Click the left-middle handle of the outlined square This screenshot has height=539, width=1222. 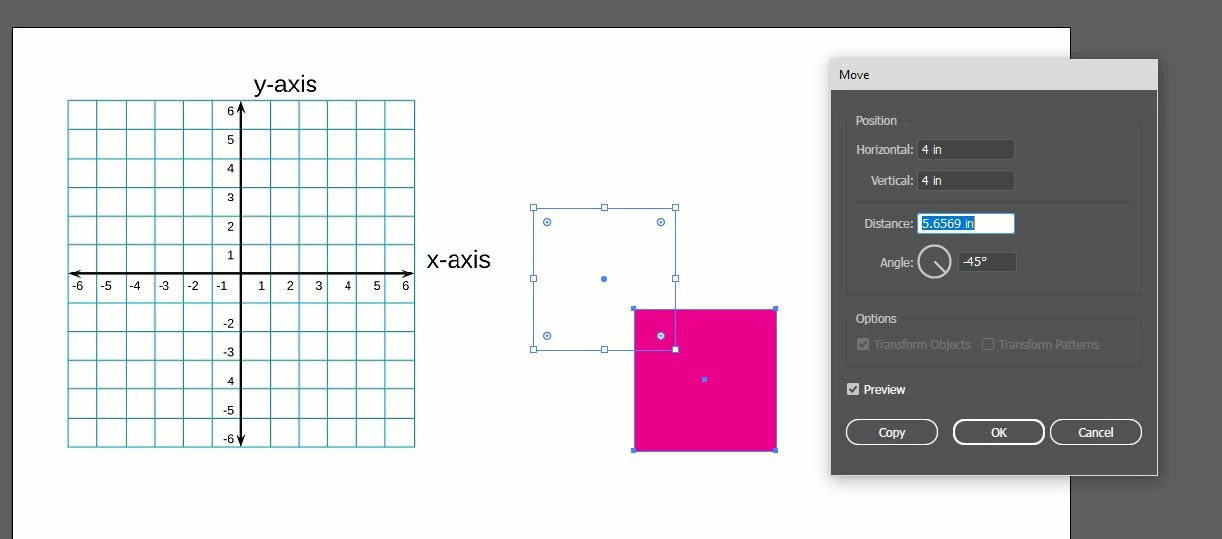click(x=533, y=279)
